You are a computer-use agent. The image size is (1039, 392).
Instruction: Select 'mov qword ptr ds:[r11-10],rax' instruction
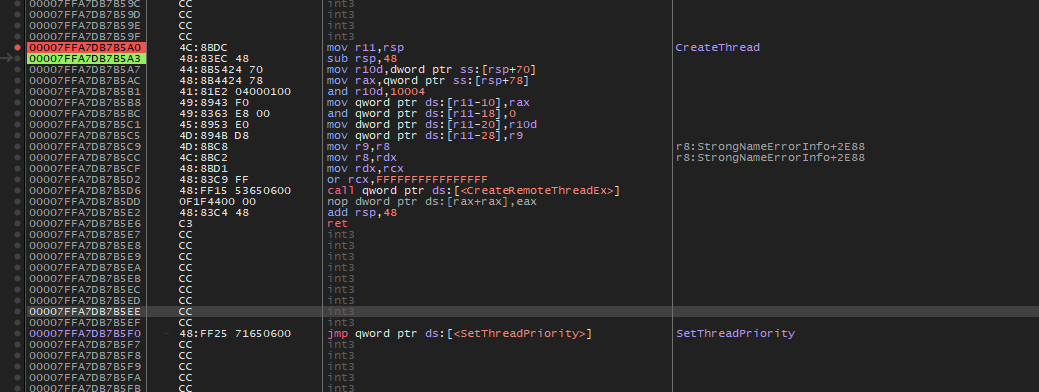point(428,103)
